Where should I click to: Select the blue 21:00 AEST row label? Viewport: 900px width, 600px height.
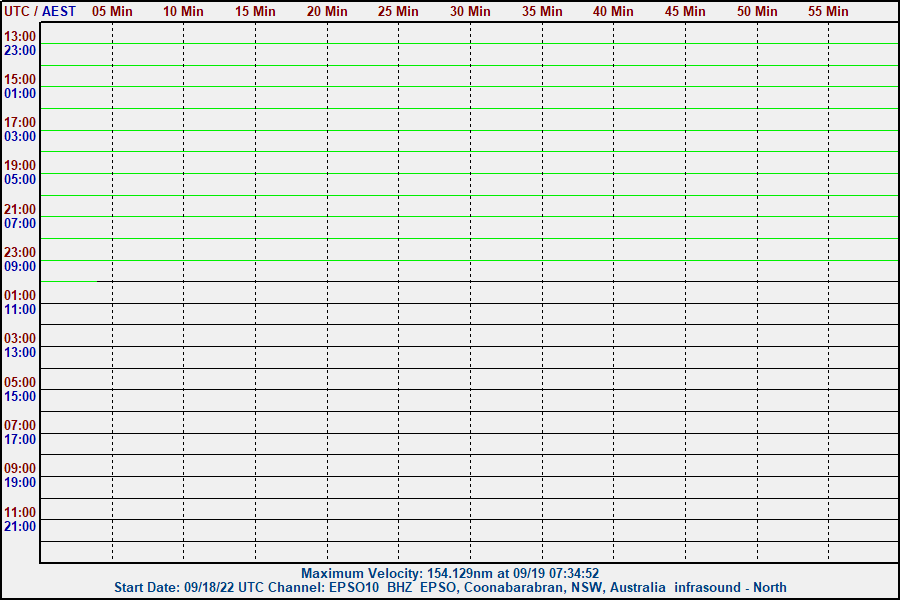[20, 526]
